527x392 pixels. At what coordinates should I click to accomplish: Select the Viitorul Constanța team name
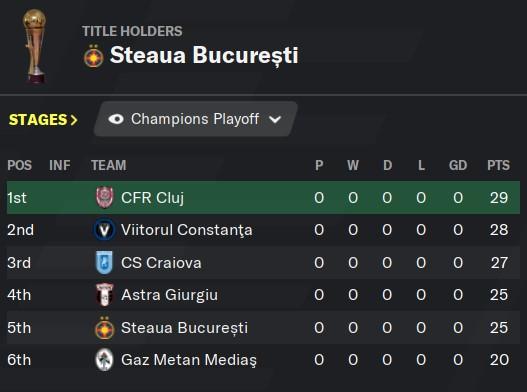coord(187,230)
